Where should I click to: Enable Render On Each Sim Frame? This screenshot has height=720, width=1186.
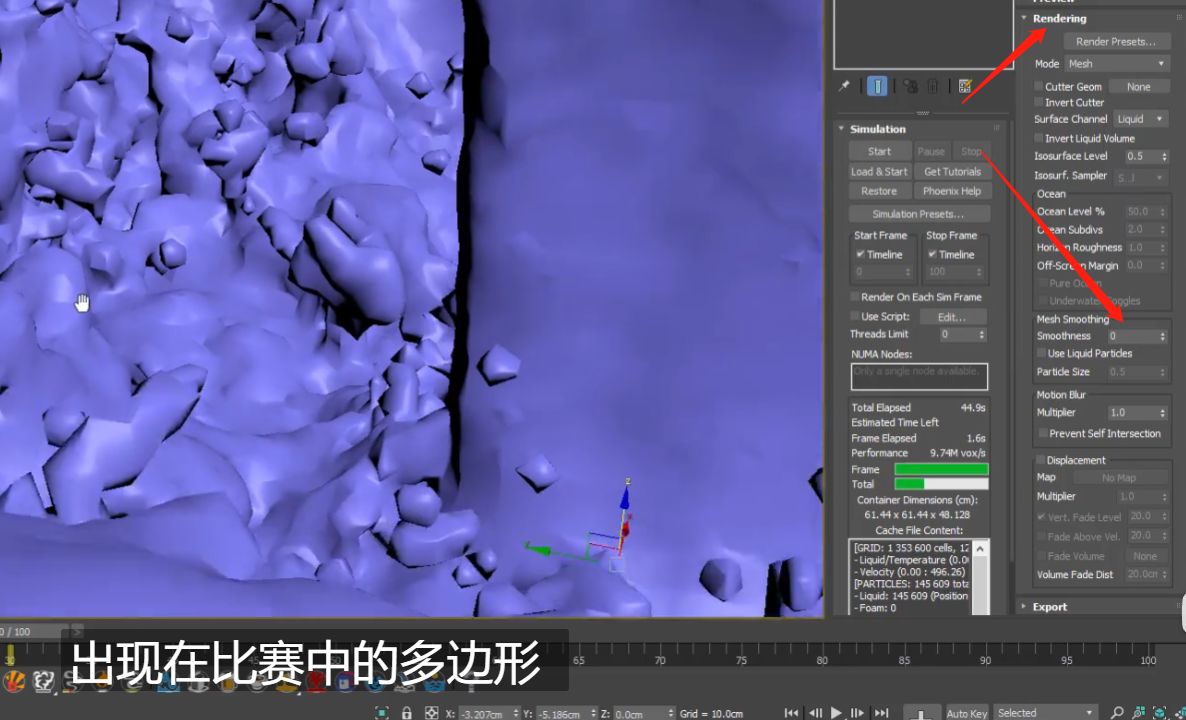tap(855, 297)
